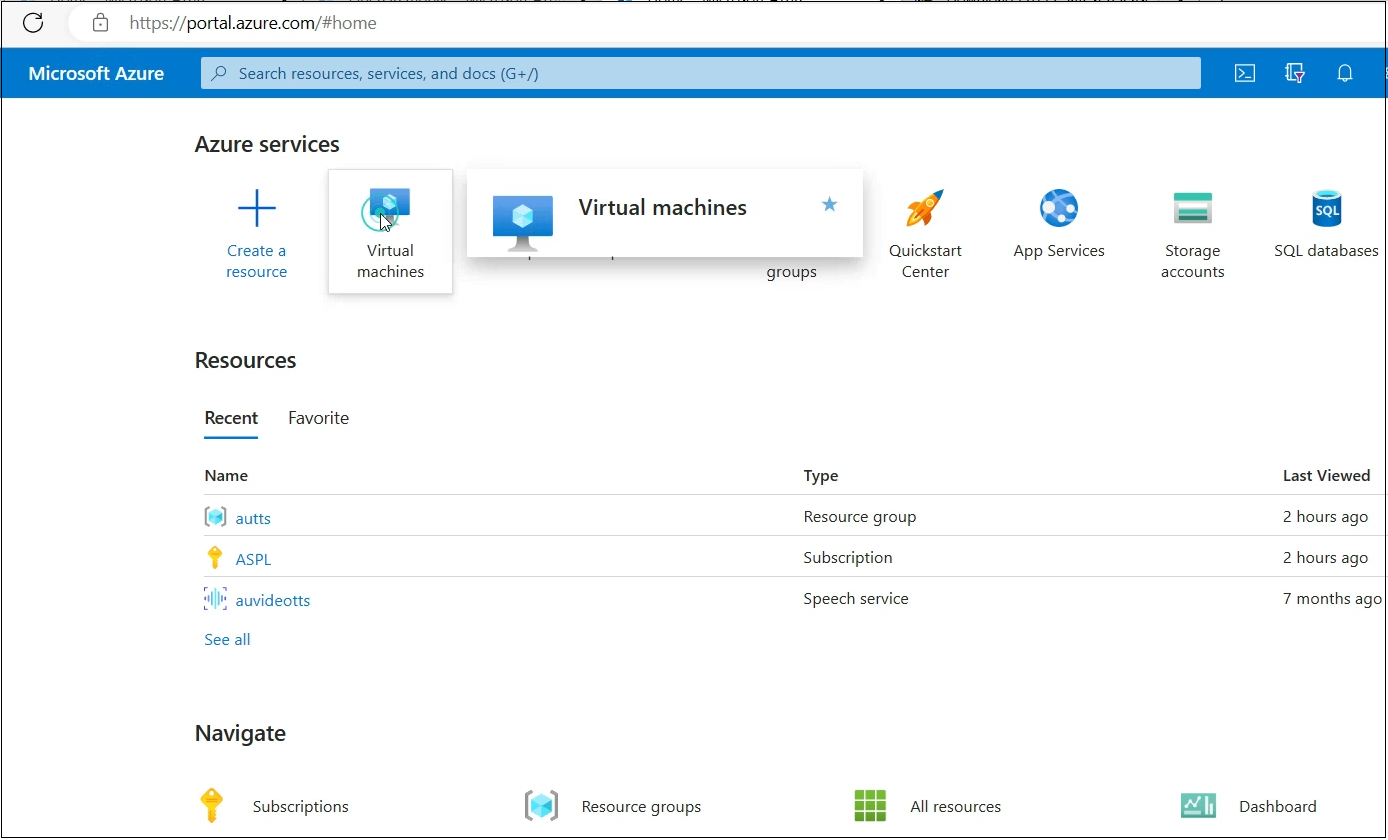Open the Subscriptions key icon under Navigate

tap(211, 806)
